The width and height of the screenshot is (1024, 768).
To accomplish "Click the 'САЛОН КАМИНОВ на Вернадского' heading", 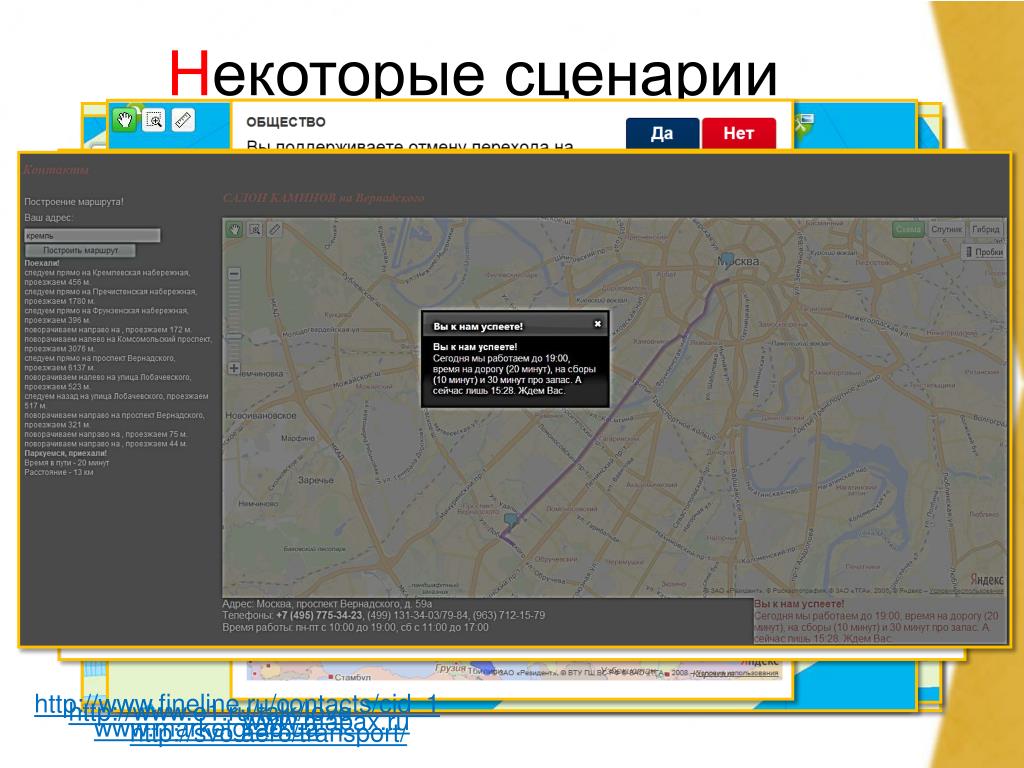I will (324, 197).
